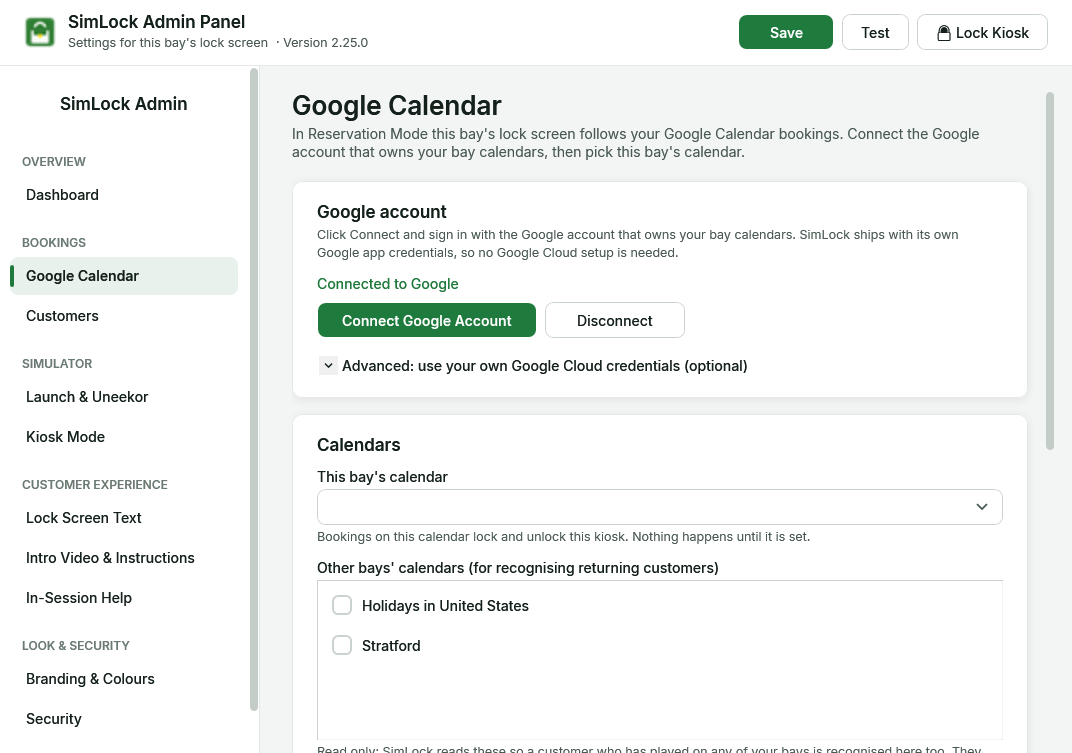Click the Advanced Google Cloud credentials text

coord(544,366)
